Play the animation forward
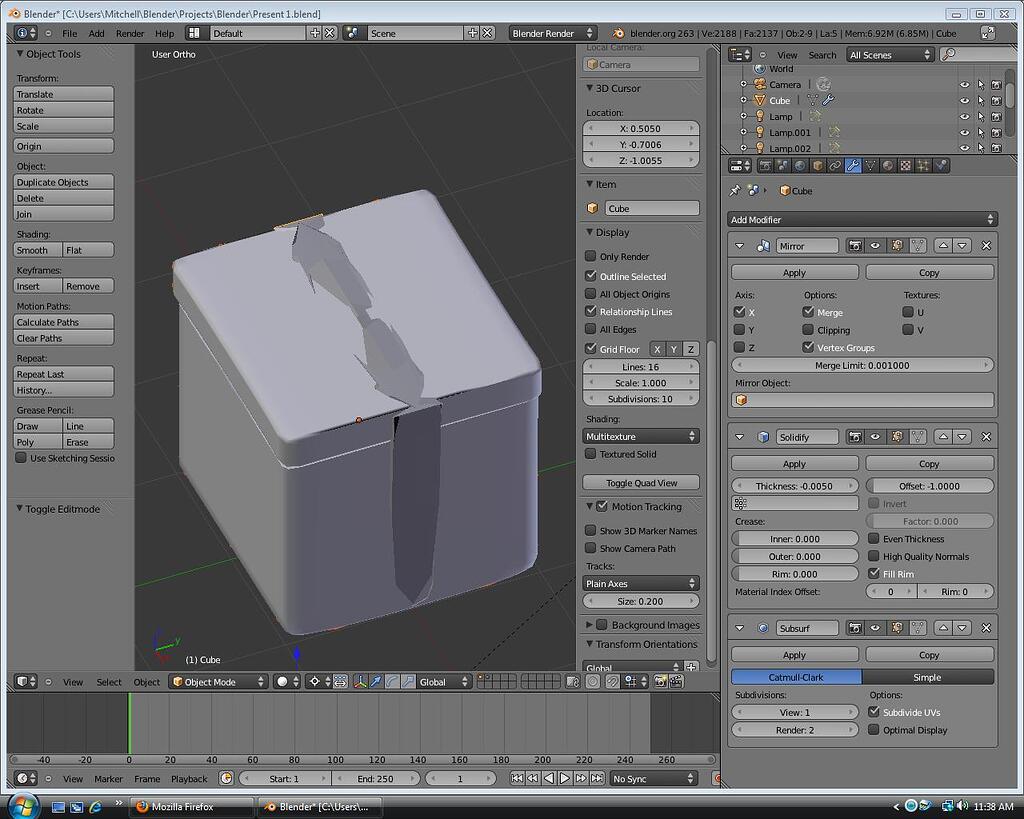1024x819 pixels. click(565, 779)
